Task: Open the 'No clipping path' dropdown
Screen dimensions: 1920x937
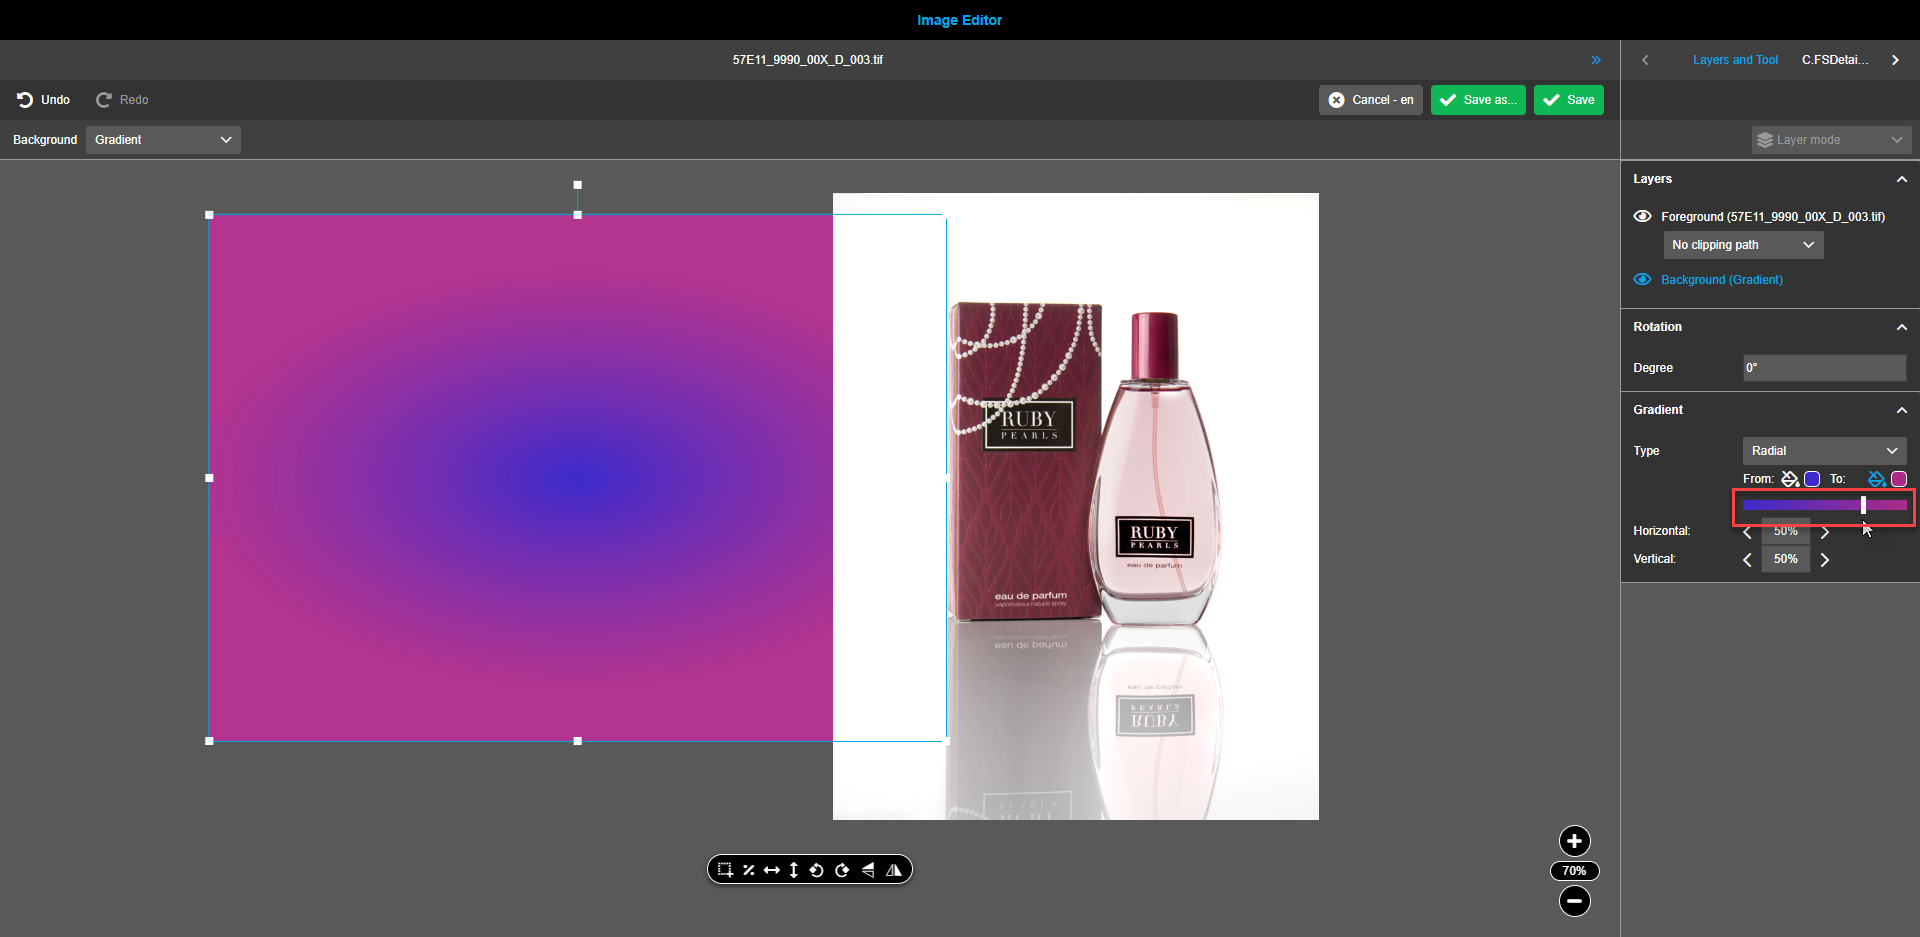Action: 1742,245
